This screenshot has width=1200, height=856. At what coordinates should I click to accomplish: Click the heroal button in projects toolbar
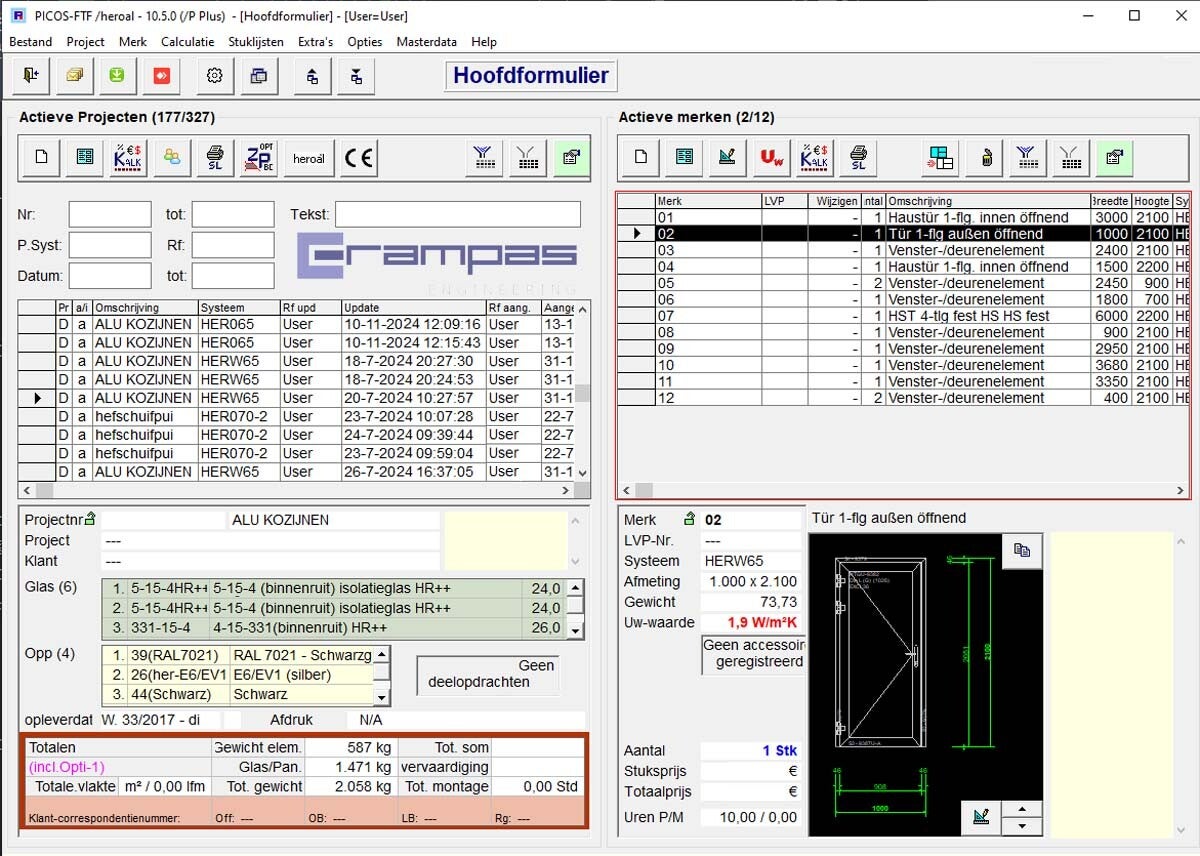click(308, 157)
